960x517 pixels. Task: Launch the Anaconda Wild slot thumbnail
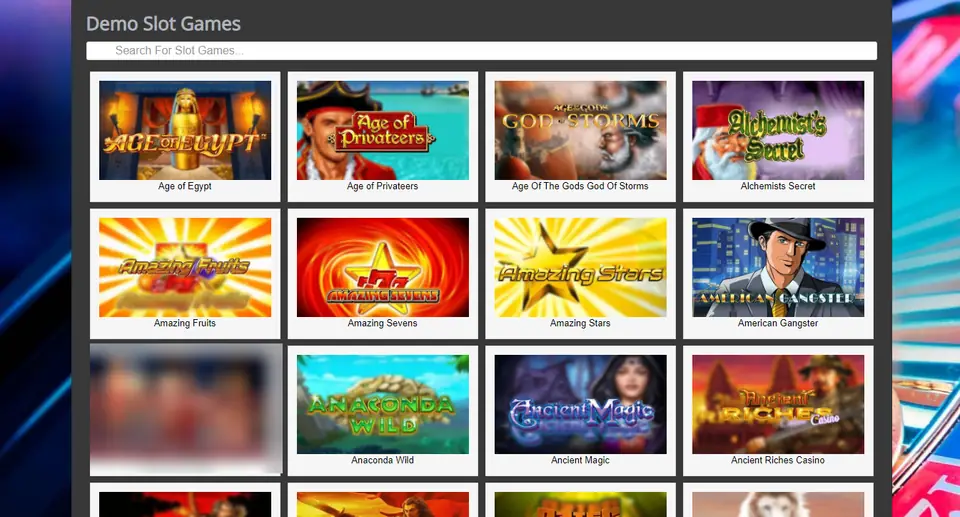(383, 405)
